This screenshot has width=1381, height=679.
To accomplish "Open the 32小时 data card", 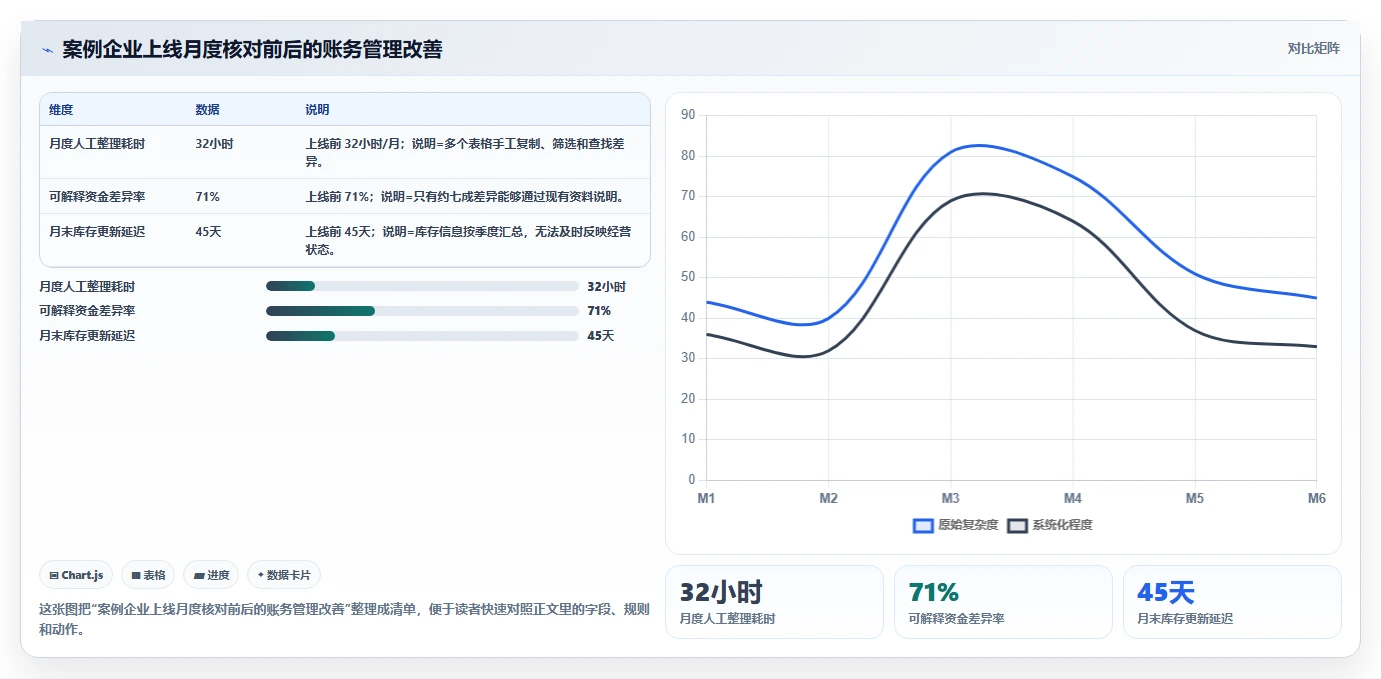I will pos(774,602).
